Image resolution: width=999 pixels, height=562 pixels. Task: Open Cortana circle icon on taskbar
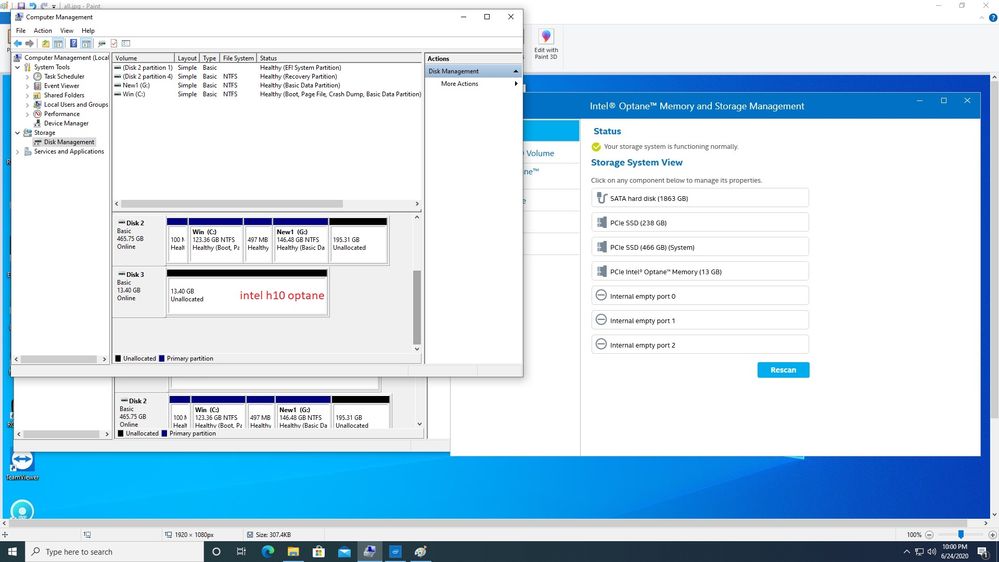(216, 552)
